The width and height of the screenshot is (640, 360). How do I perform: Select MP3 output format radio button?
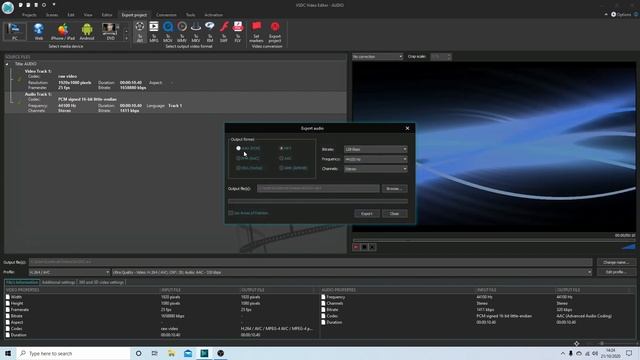pyautogui.click(x=281, y=148)
